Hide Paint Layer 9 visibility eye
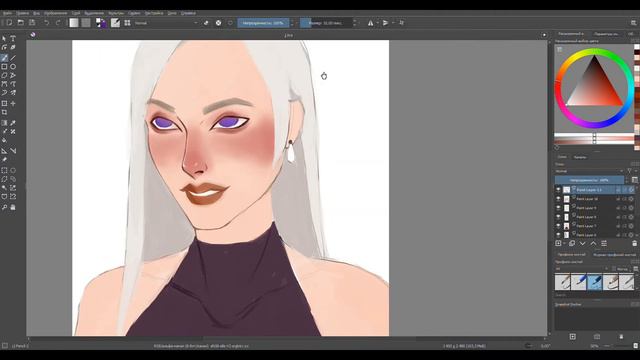This screenshot has width=640, height=360. tap(558, 208)
